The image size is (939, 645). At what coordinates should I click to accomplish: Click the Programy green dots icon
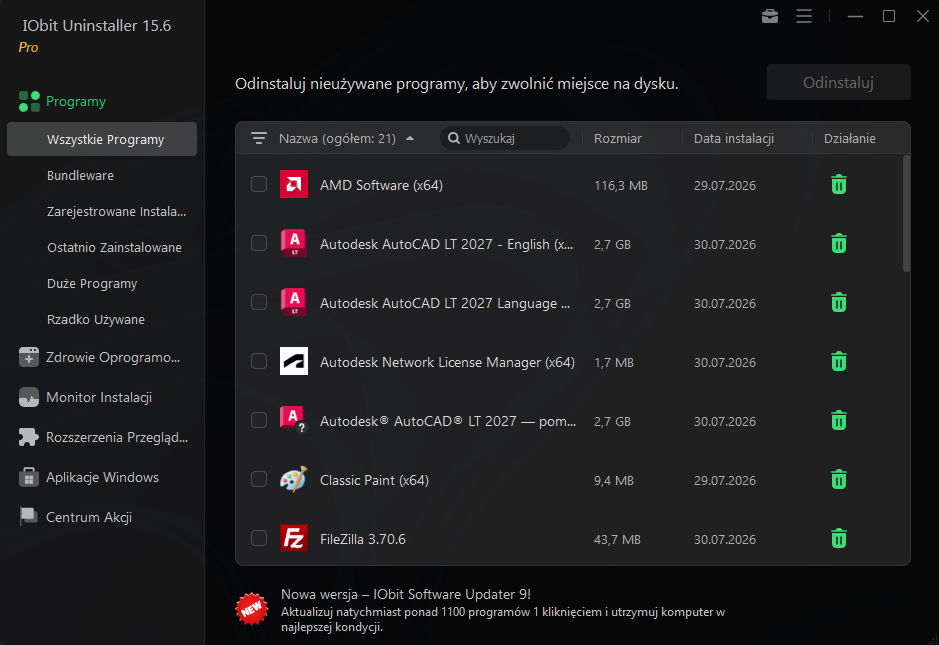pos(29,101)
